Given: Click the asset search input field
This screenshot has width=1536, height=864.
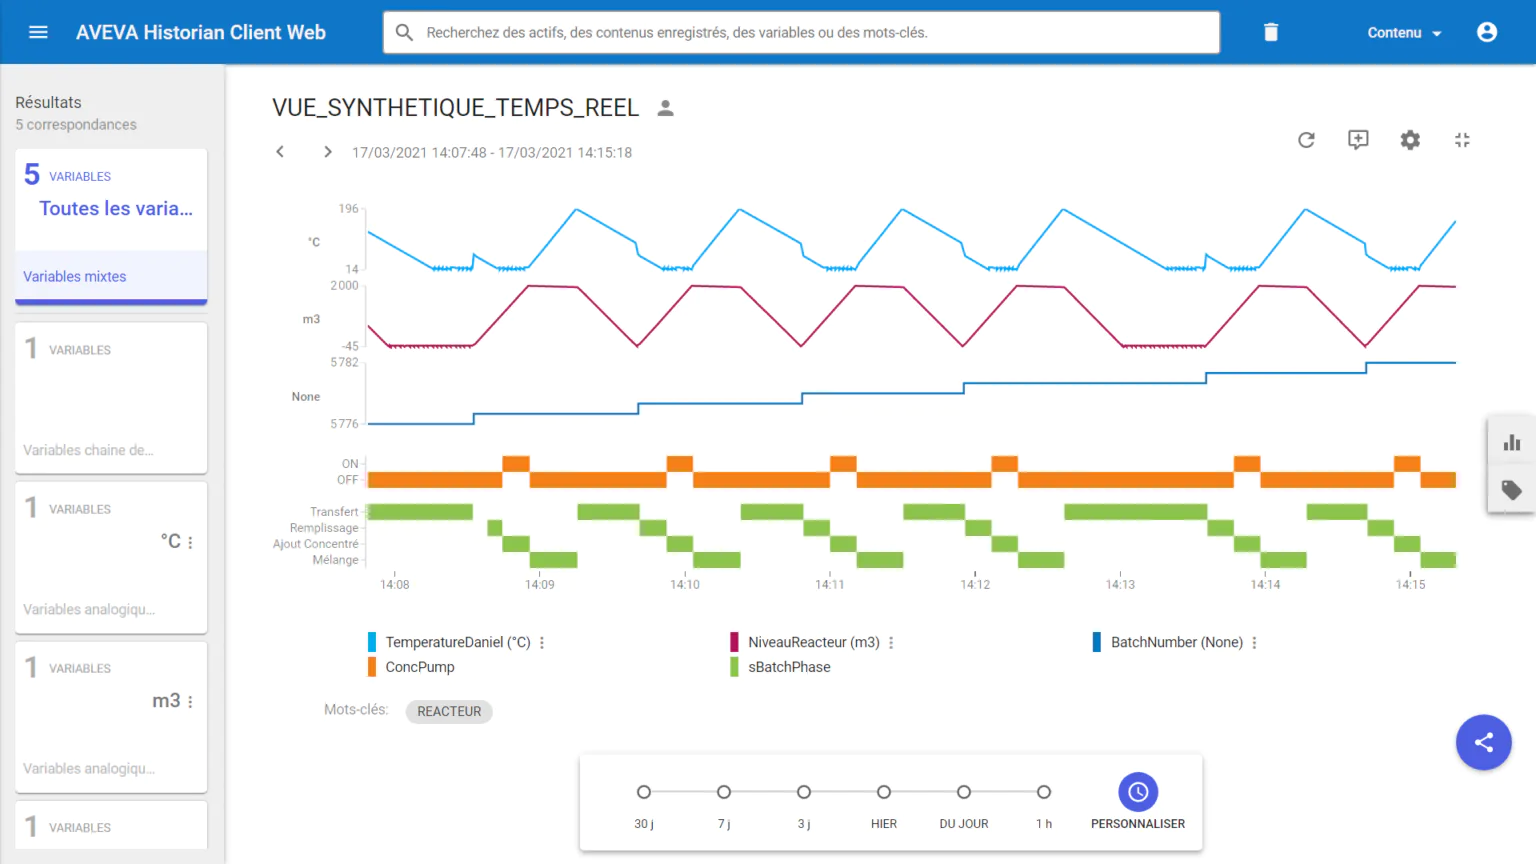Looking at the screenshot, I should coord(801,32).
